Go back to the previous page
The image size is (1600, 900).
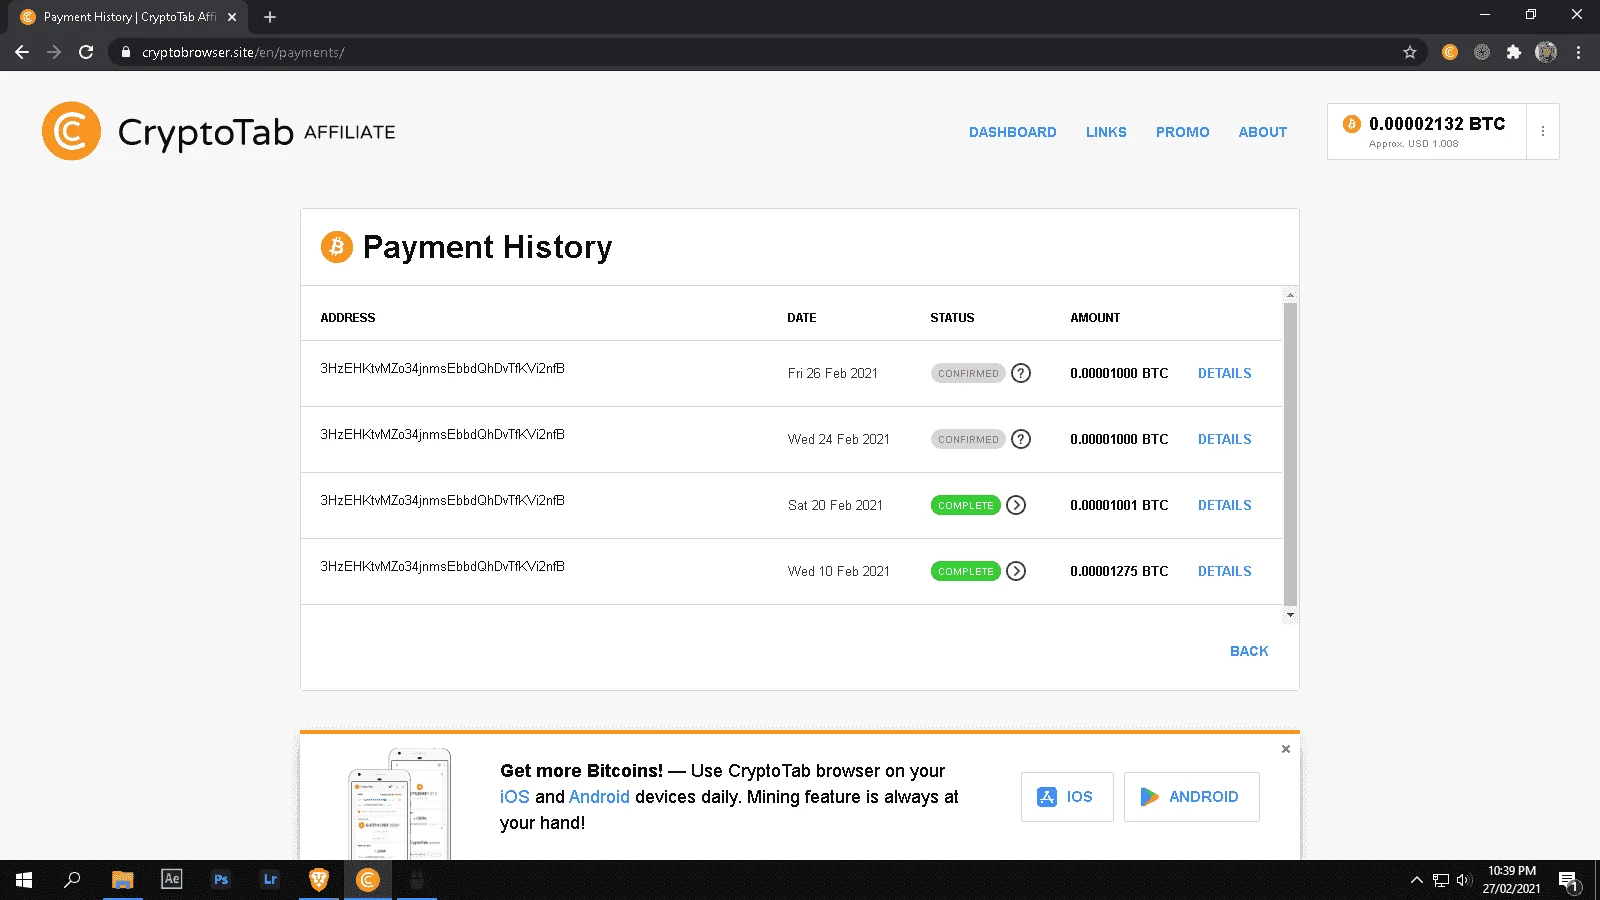tap(22, 52)
